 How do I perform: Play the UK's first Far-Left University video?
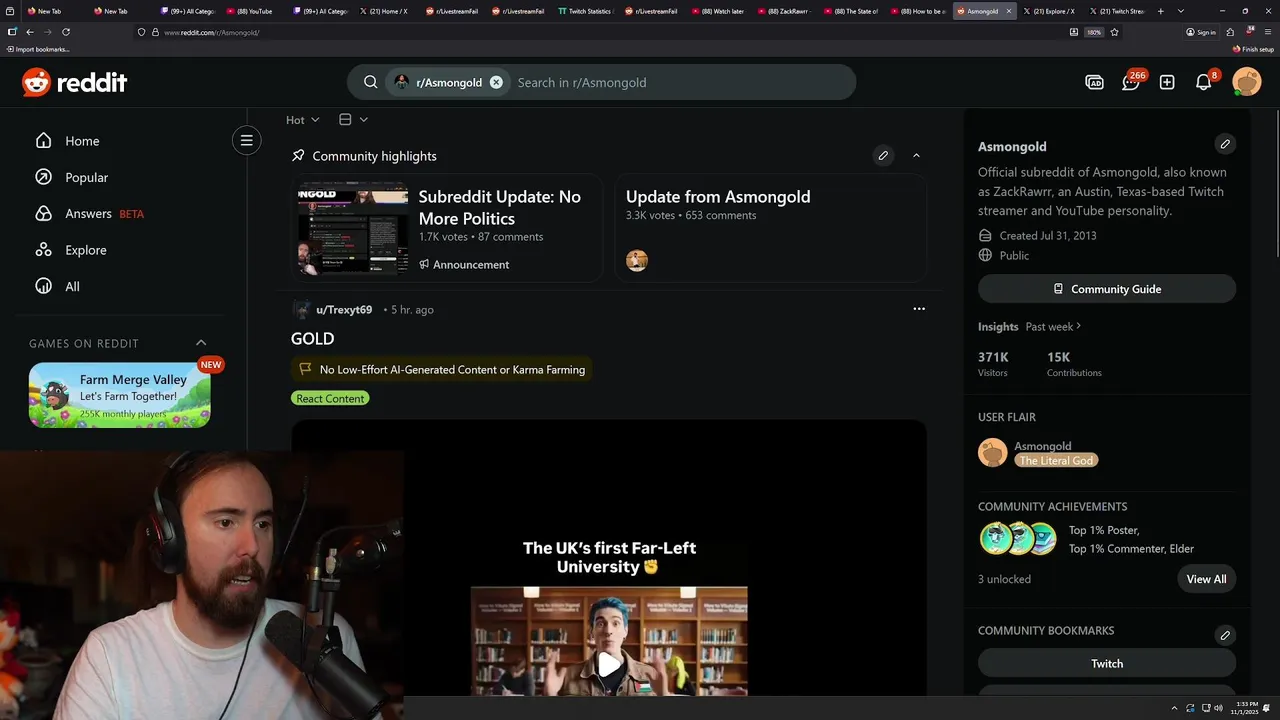(x=609, y=664)
